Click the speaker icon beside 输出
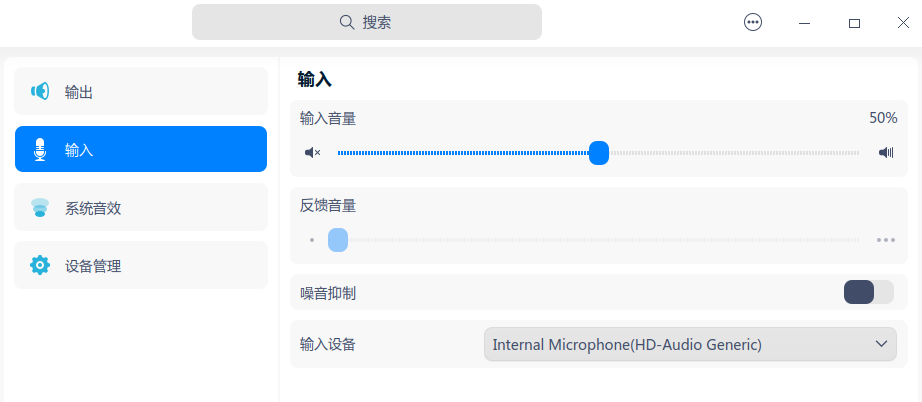 (40, 92)
